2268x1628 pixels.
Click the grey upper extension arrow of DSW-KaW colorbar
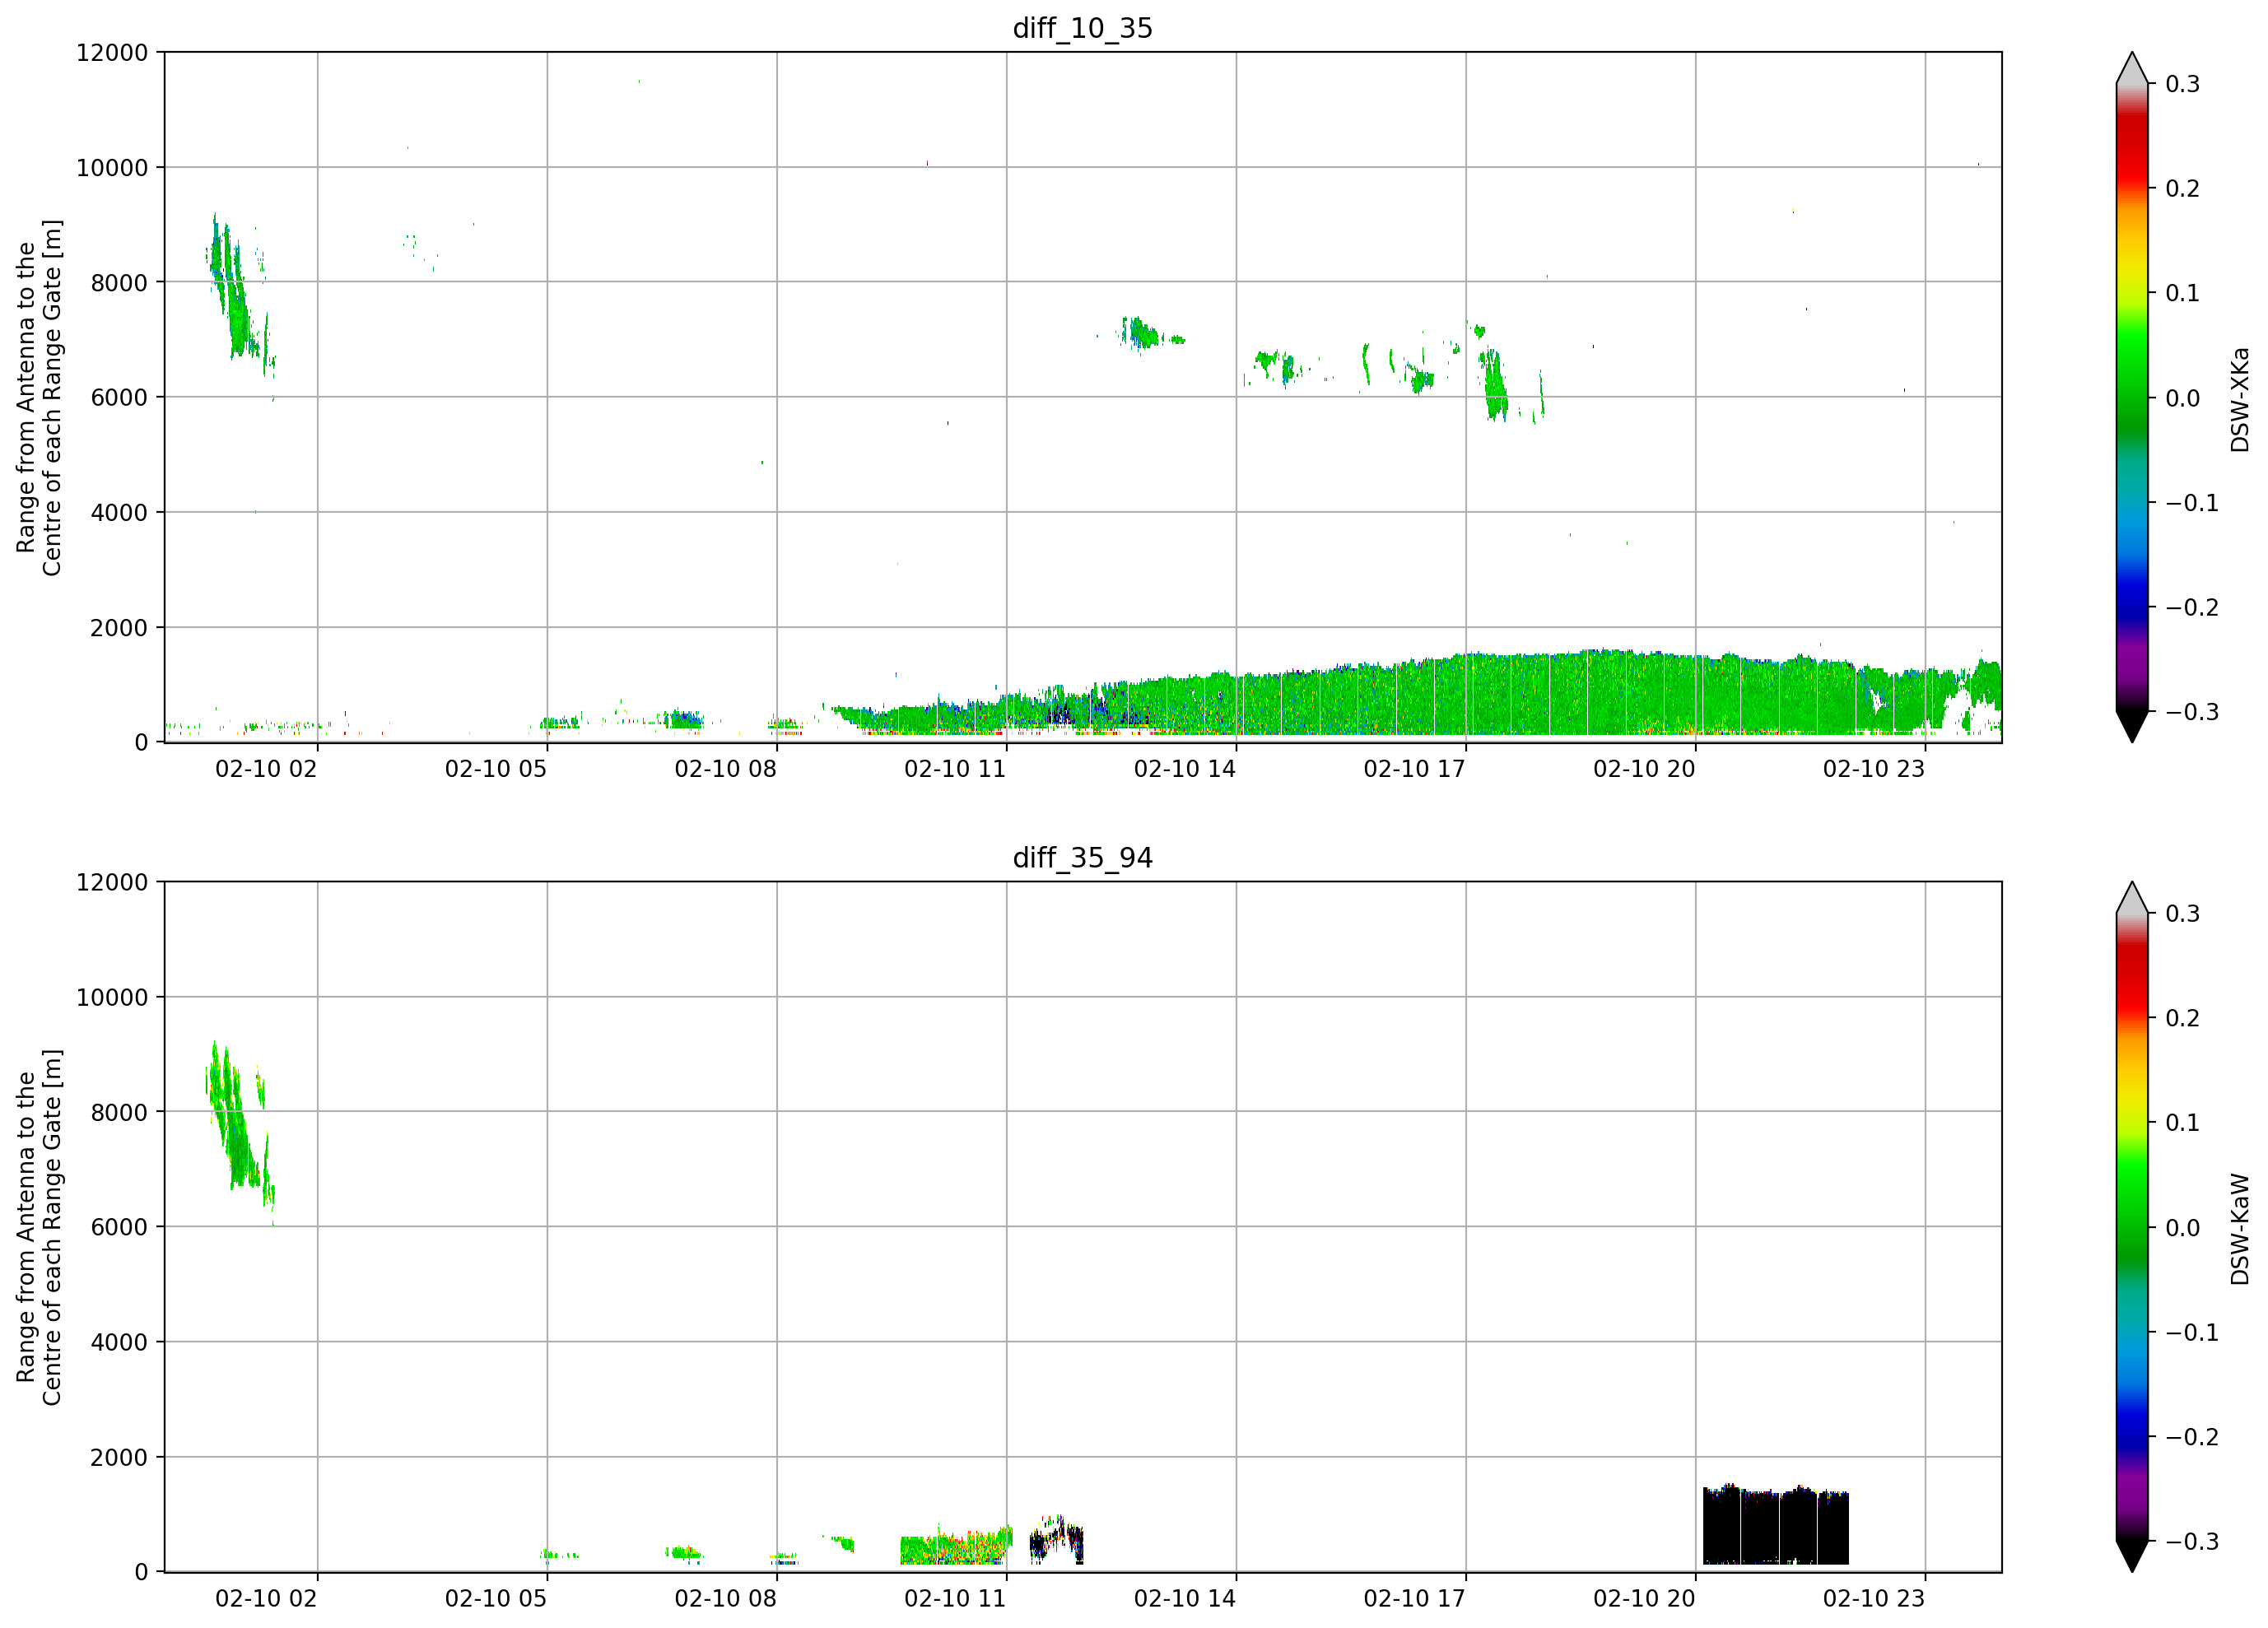(x=2132, y=899)
